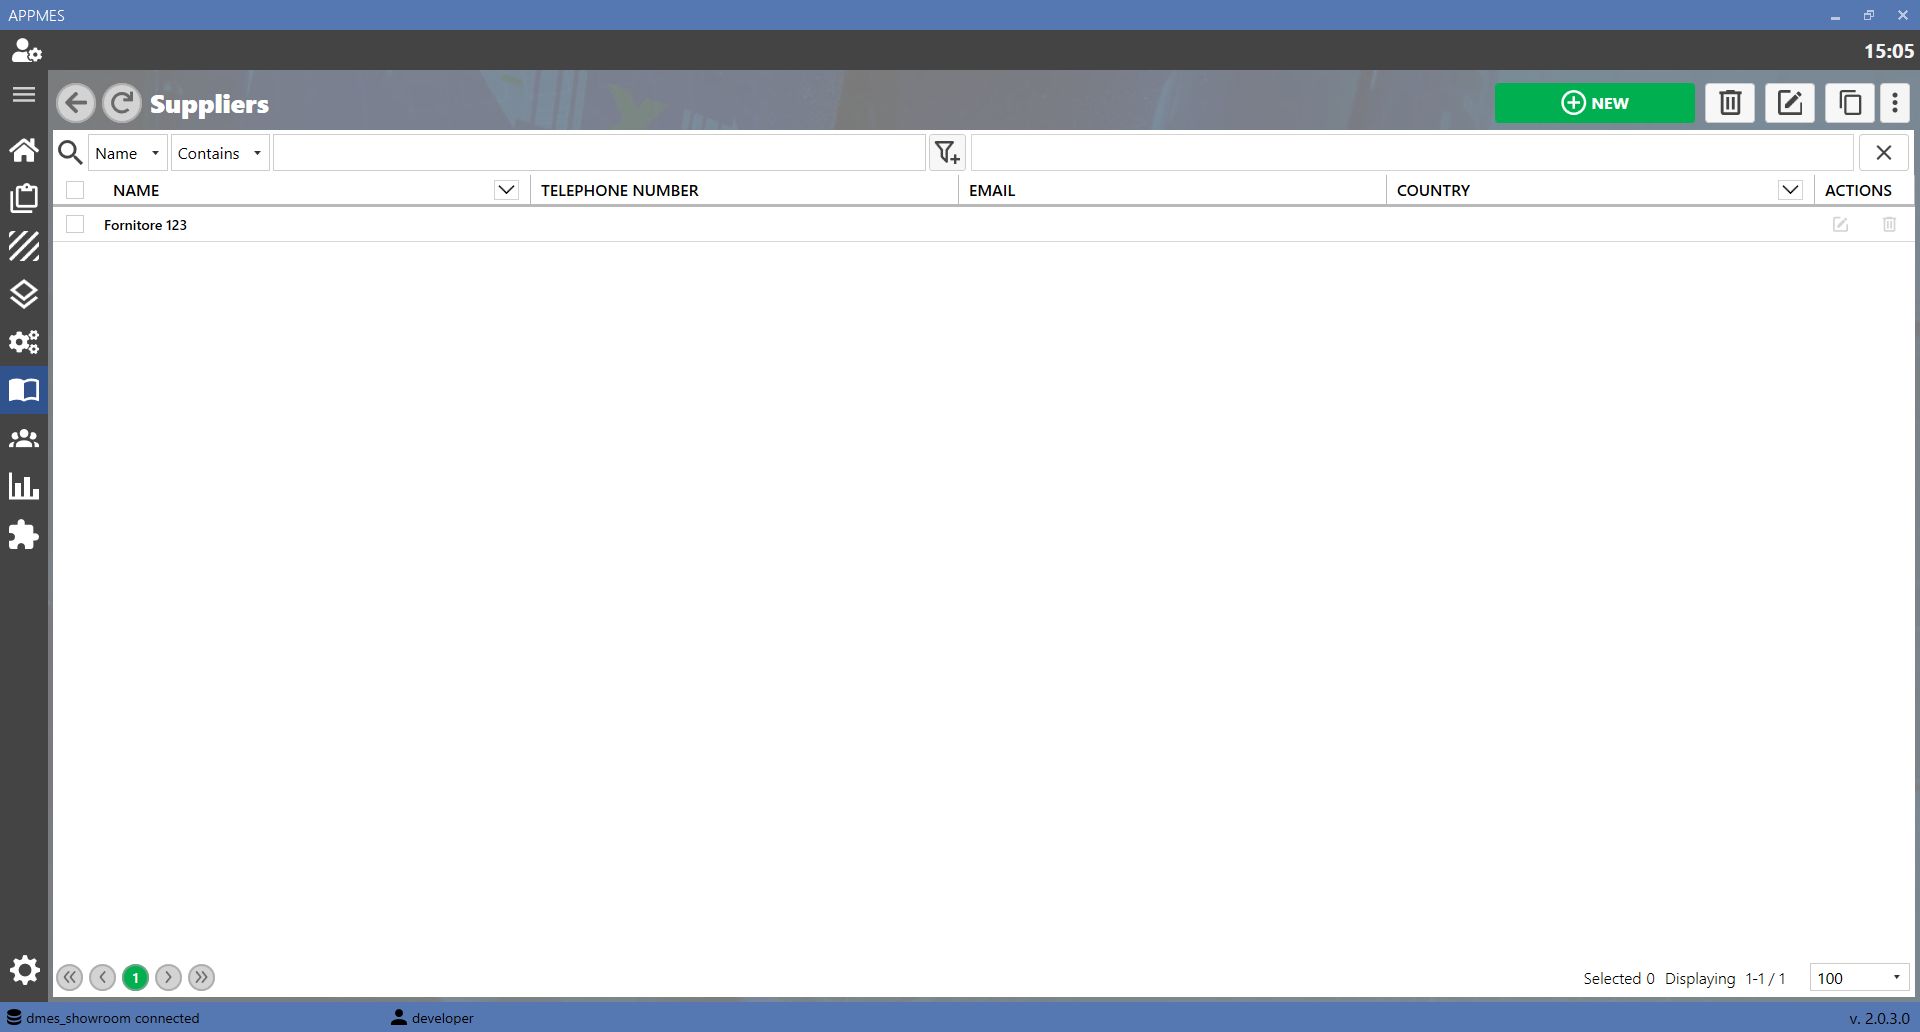Jump to the first page
Image resolution: width=1920 pixels, height=1032 pixels.
pyautogui.click(x=70, y=978)
